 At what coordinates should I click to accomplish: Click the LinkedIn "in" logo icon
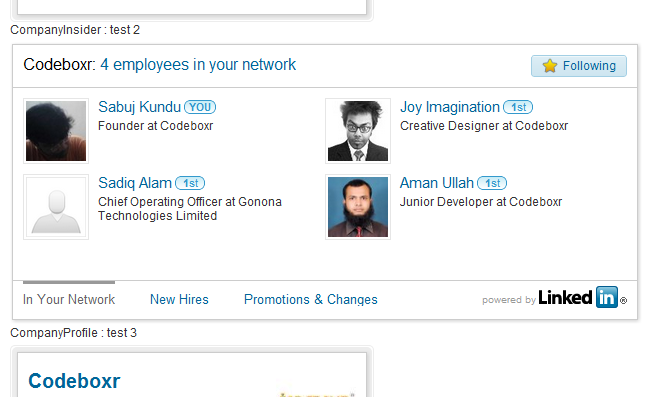(607, 297)
